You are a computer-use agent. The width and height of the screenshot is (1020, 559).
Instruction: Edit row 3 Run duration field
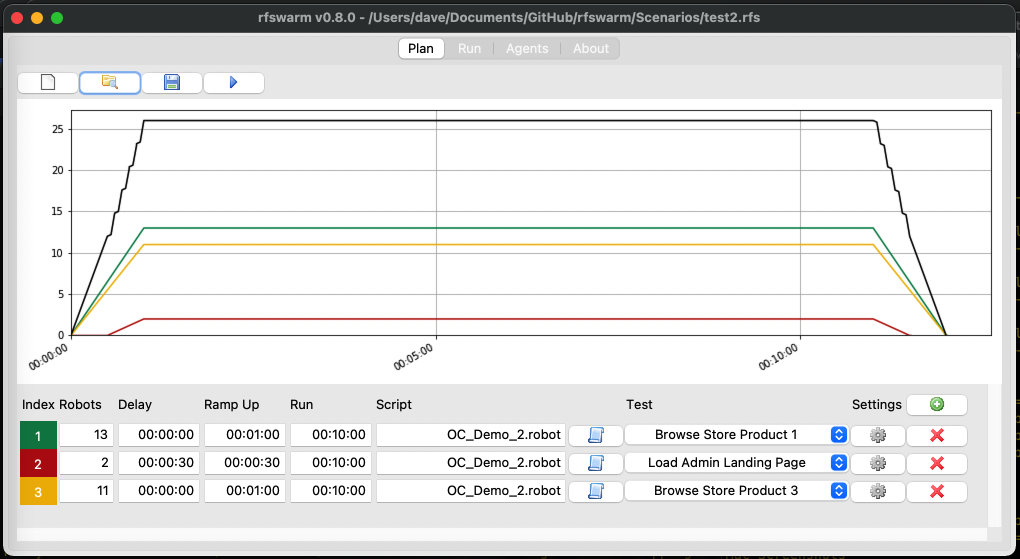[330, 491]
